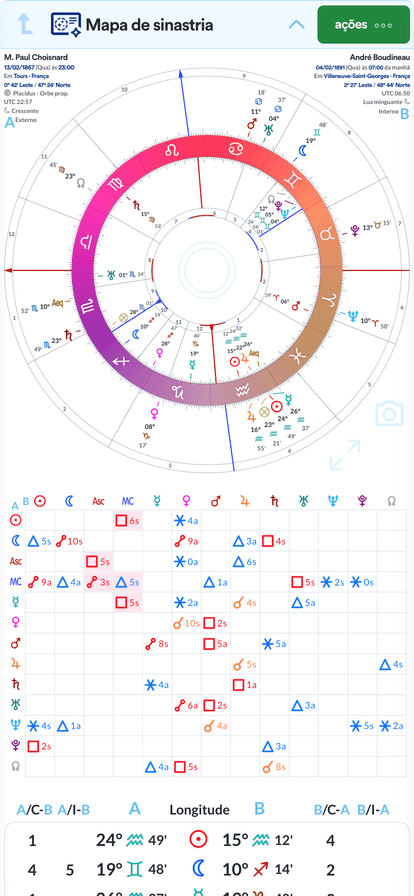
Task: Click the Externo A chart label
Action: [x=19, y=121]
